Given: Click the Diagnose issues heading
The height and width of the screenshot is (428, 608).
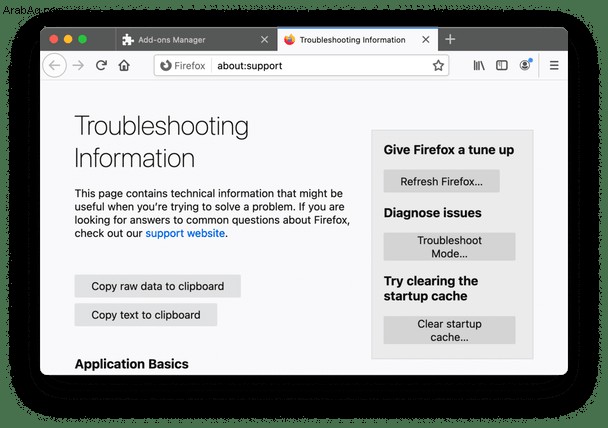Looking at the screenshot, I should [x=432, y=213].
